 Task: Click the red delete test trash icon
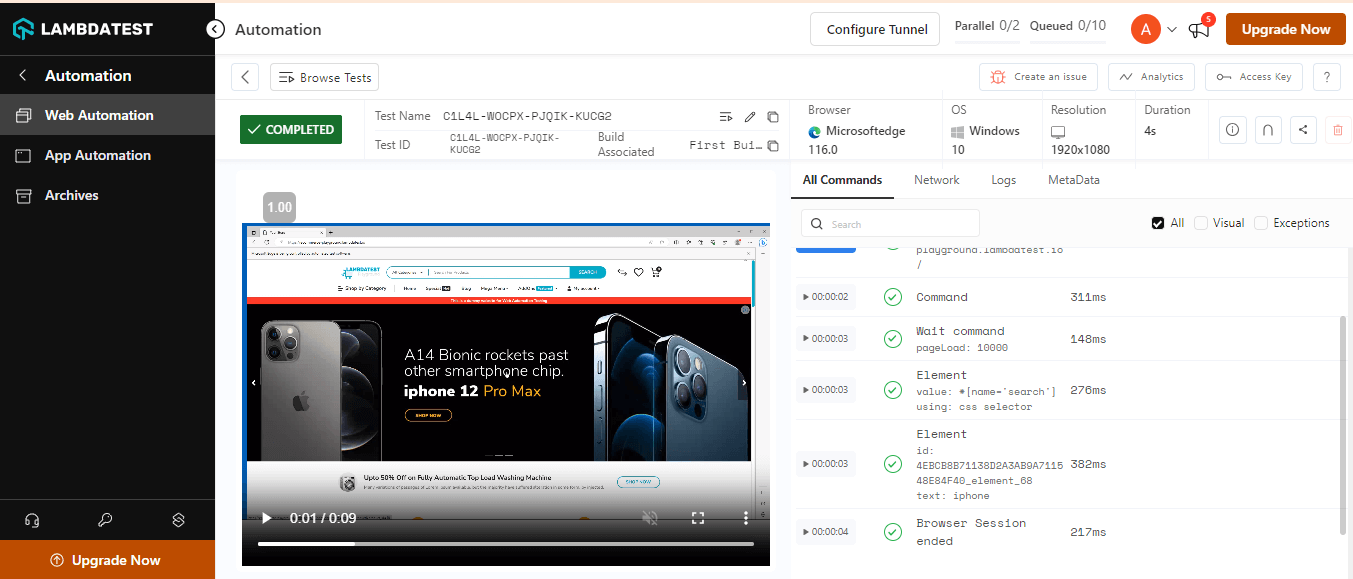click(x=1337, y=129)
